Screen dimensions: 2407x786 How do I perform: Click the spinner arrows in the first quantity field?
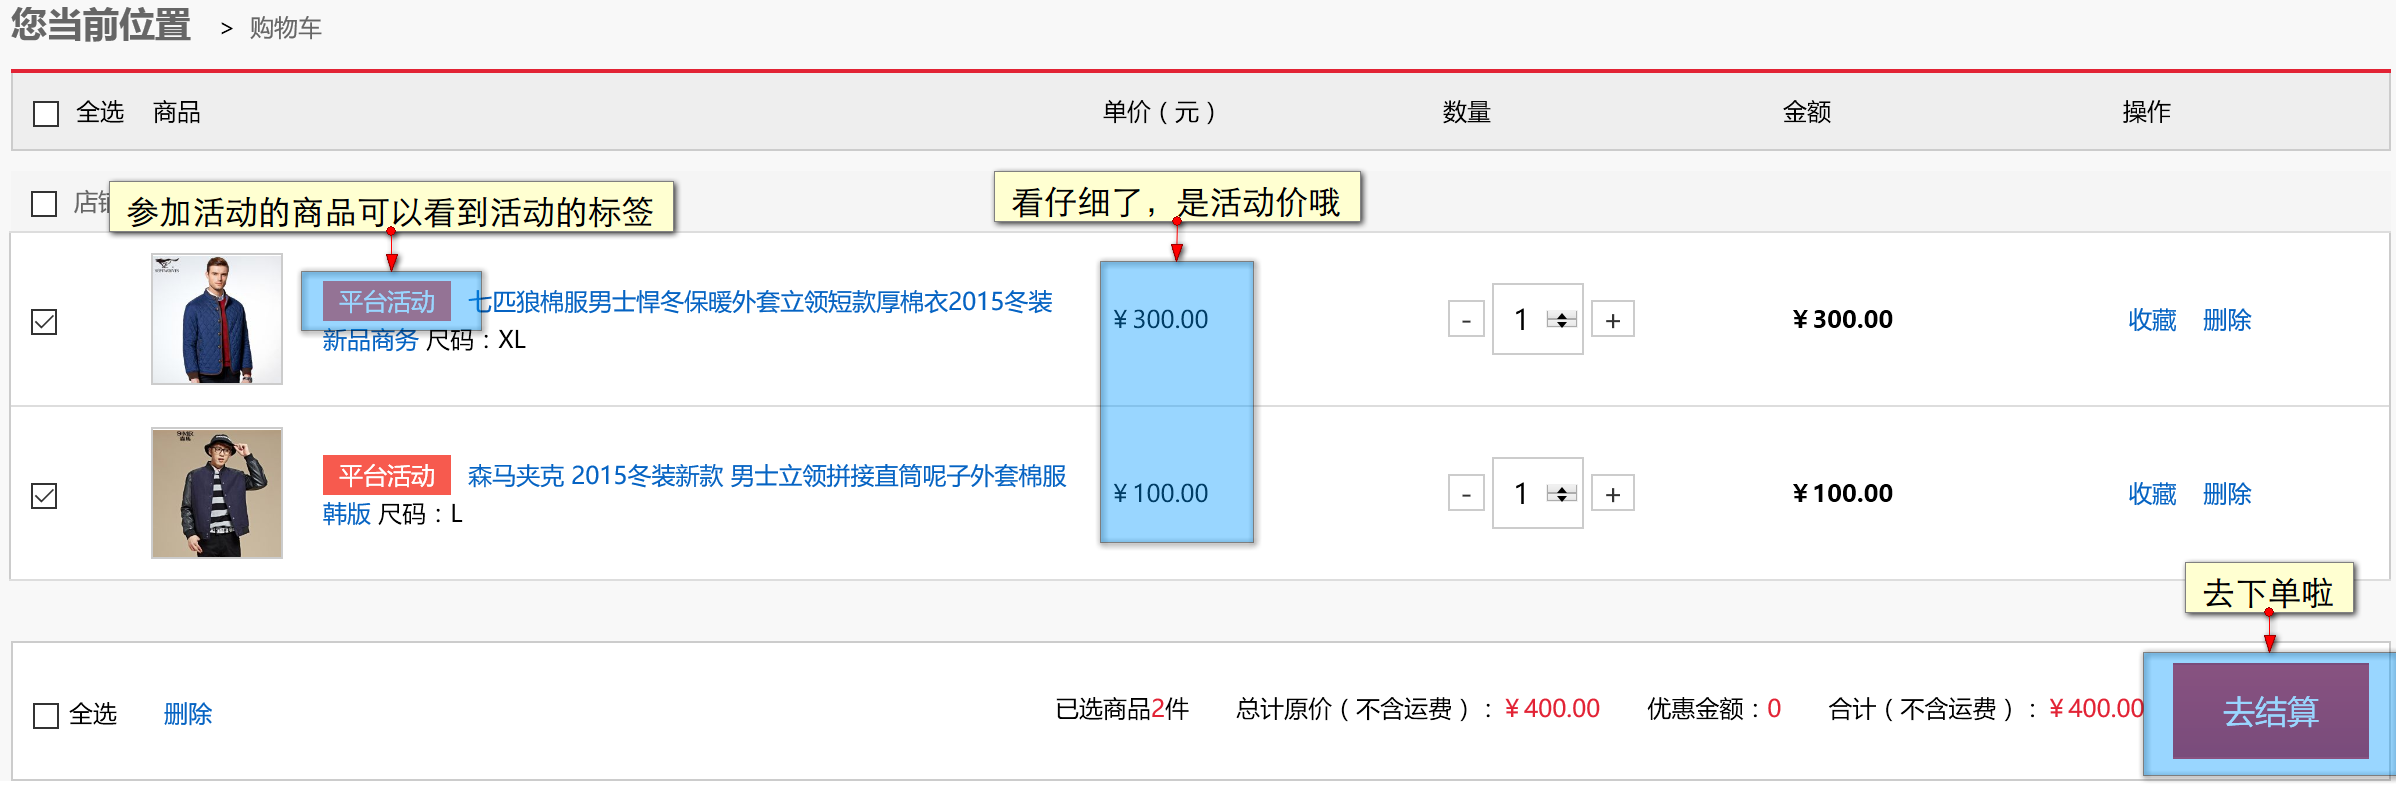pyautogui.click(x=1561, y=320)
